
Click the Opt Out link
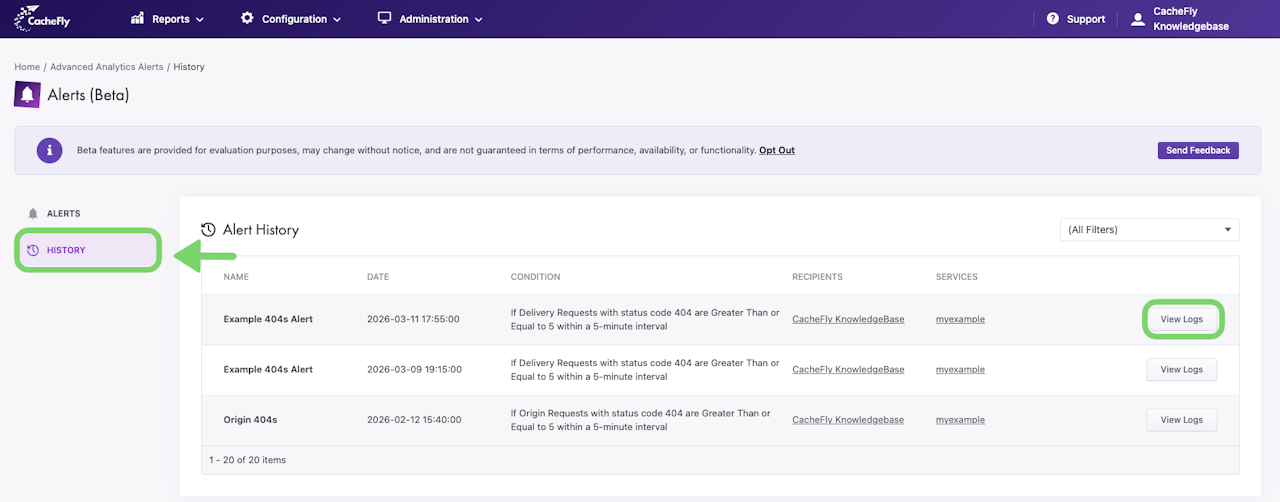pos(777,150)
